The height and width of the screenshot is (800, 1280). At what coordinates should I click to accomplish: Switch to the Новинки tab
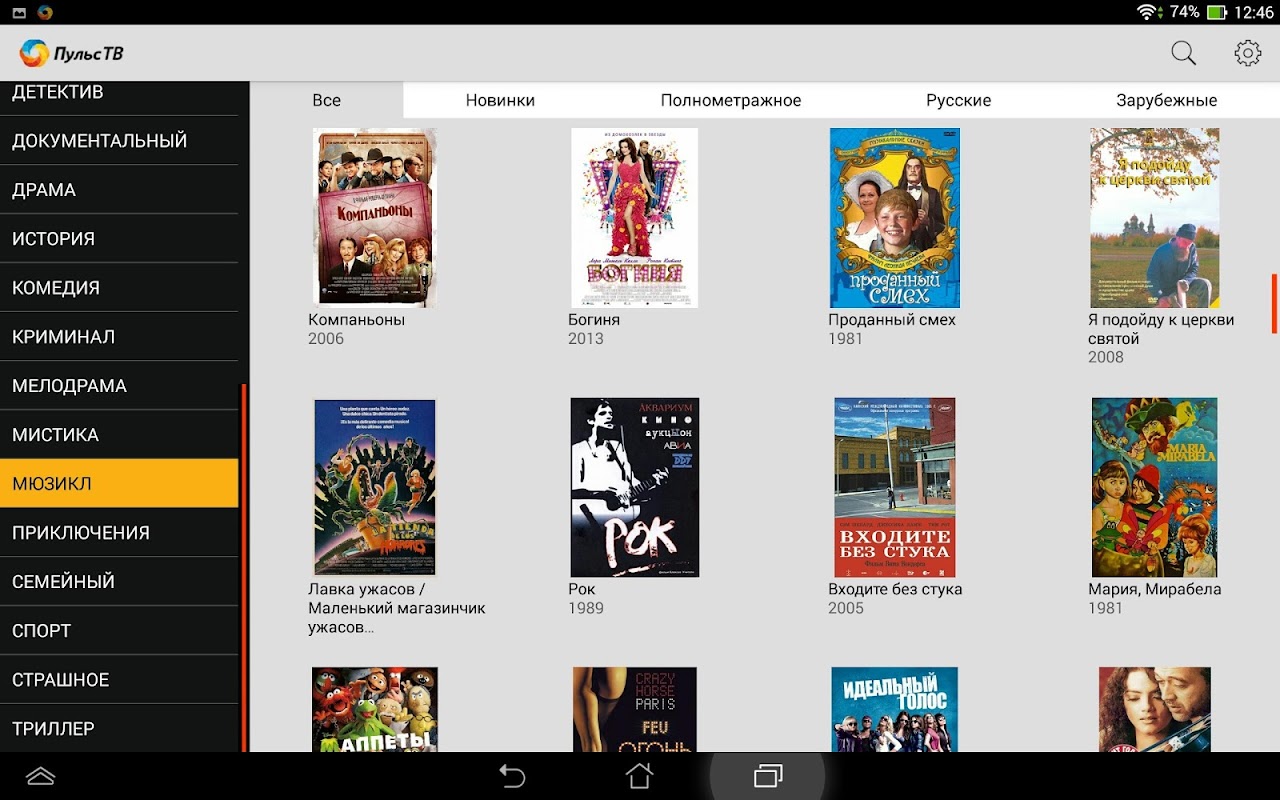(500, 100)
